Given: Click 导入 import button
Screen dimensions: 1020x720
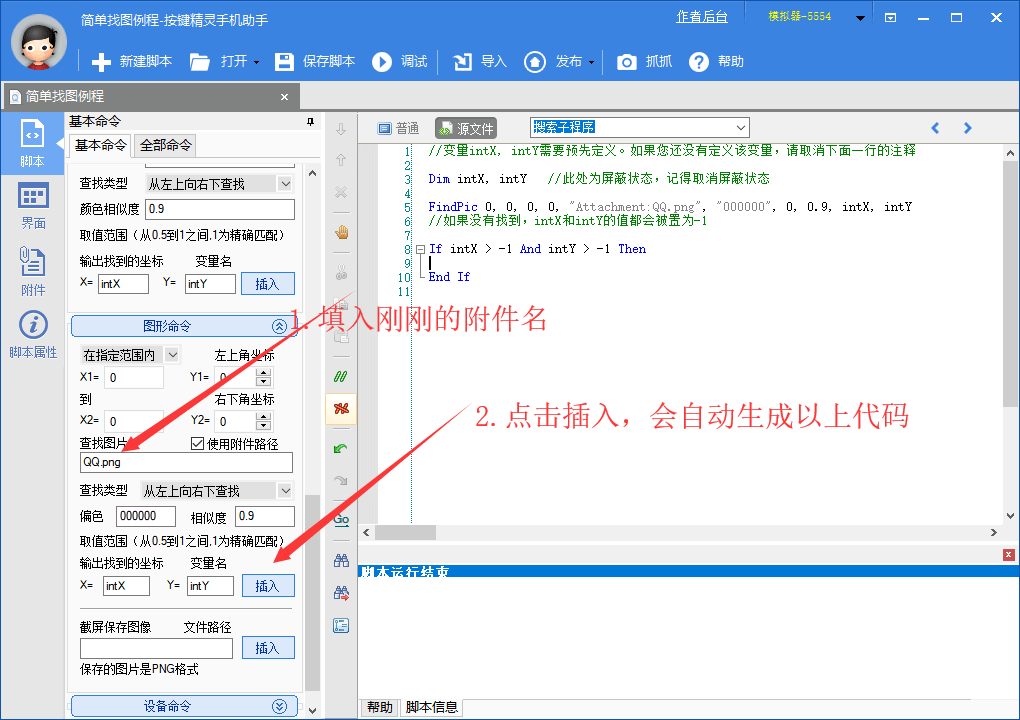Looking at the screenshot, I should 480,62.
